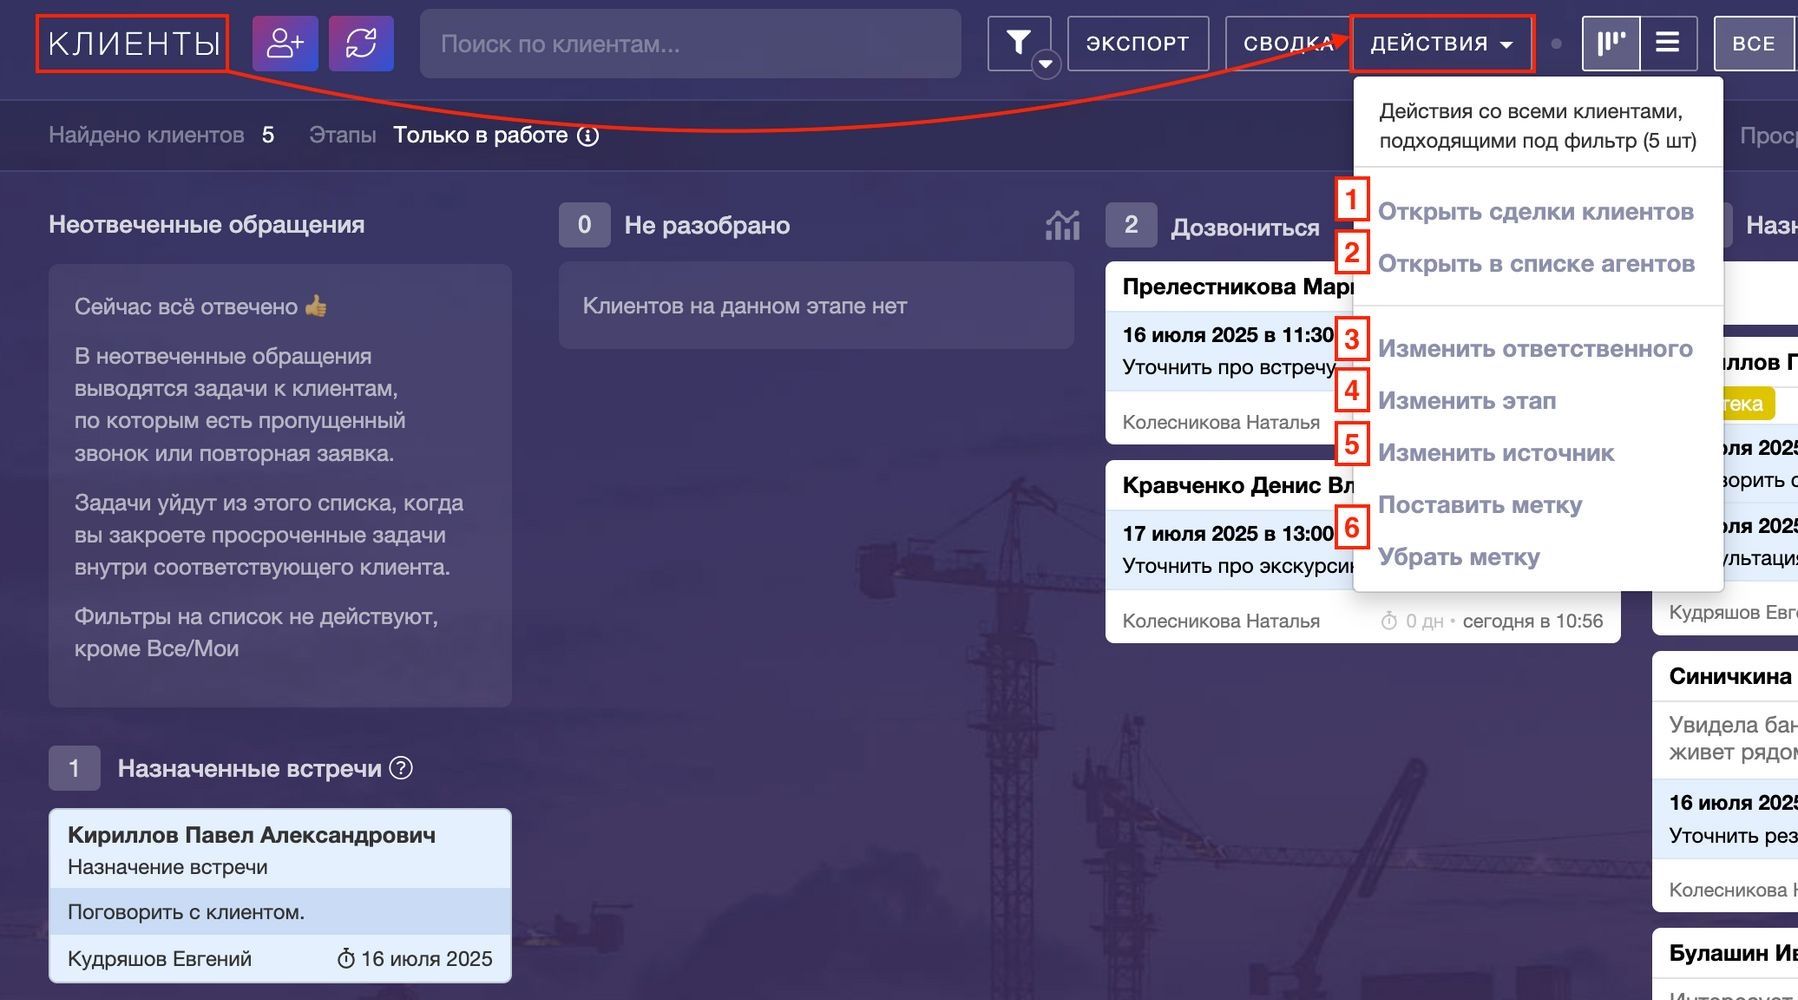The width and height of the screenshot is (1798, 1000).
Task: Click the КЛИЕНТЫ page title
Action: click(x=134, y=43)
